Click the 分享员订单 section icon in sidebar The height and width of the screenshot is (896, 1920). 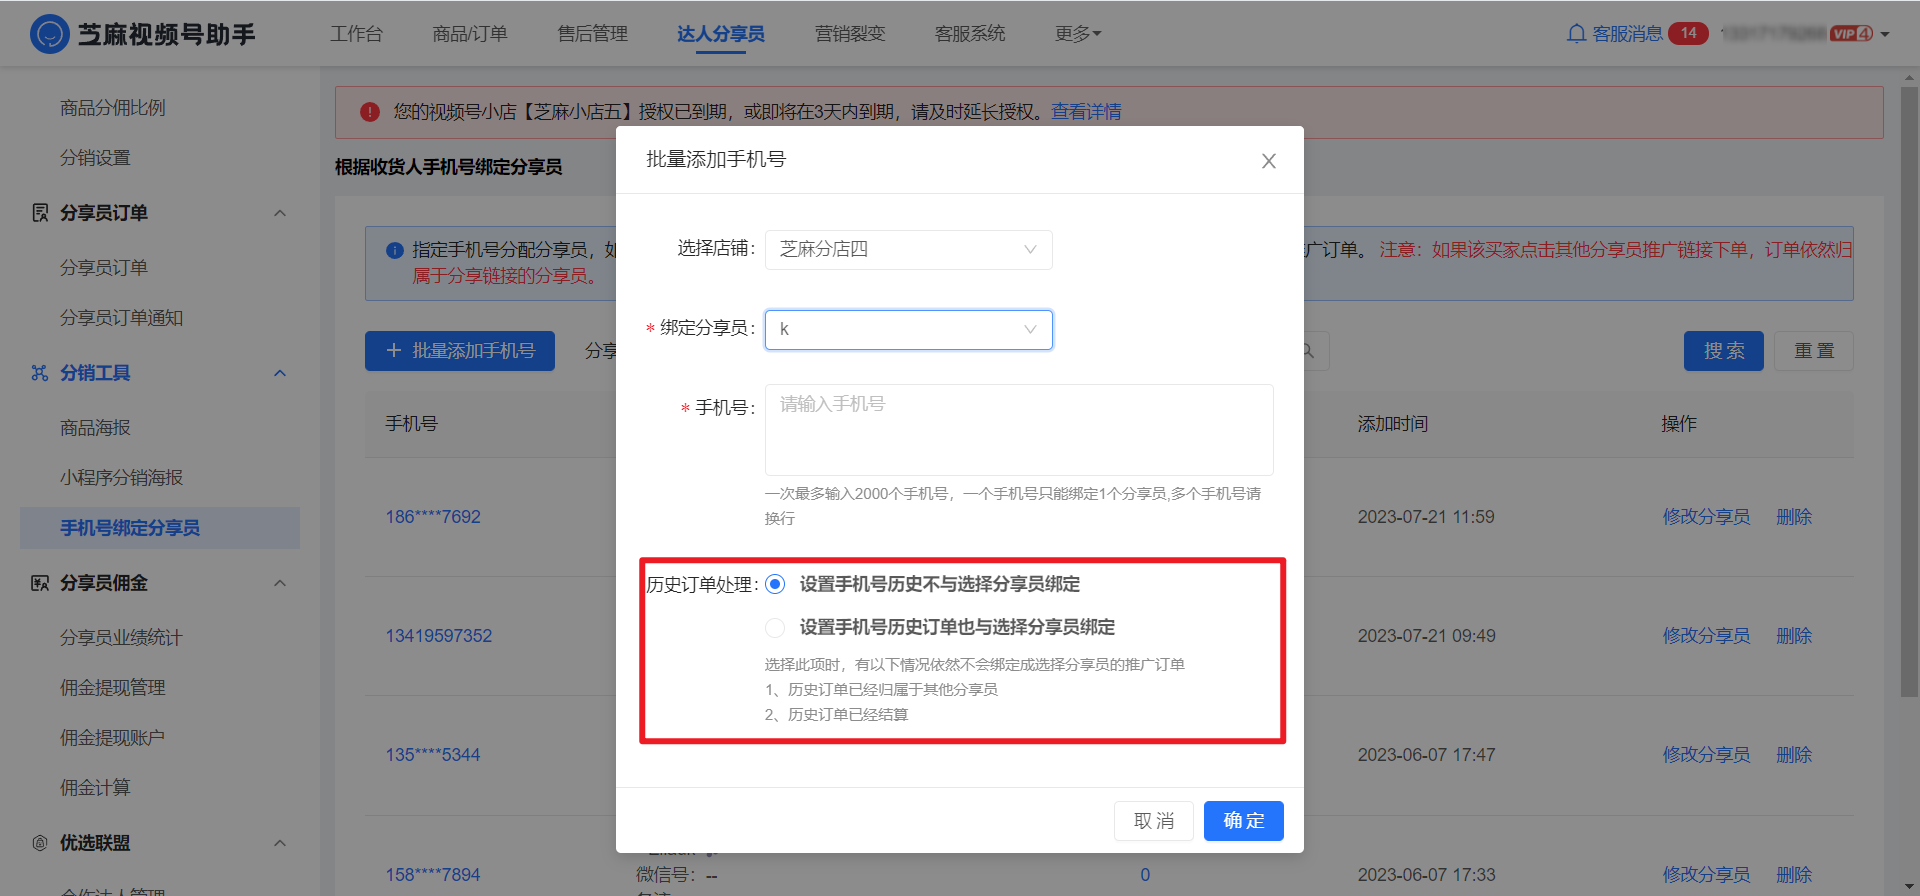40,213
